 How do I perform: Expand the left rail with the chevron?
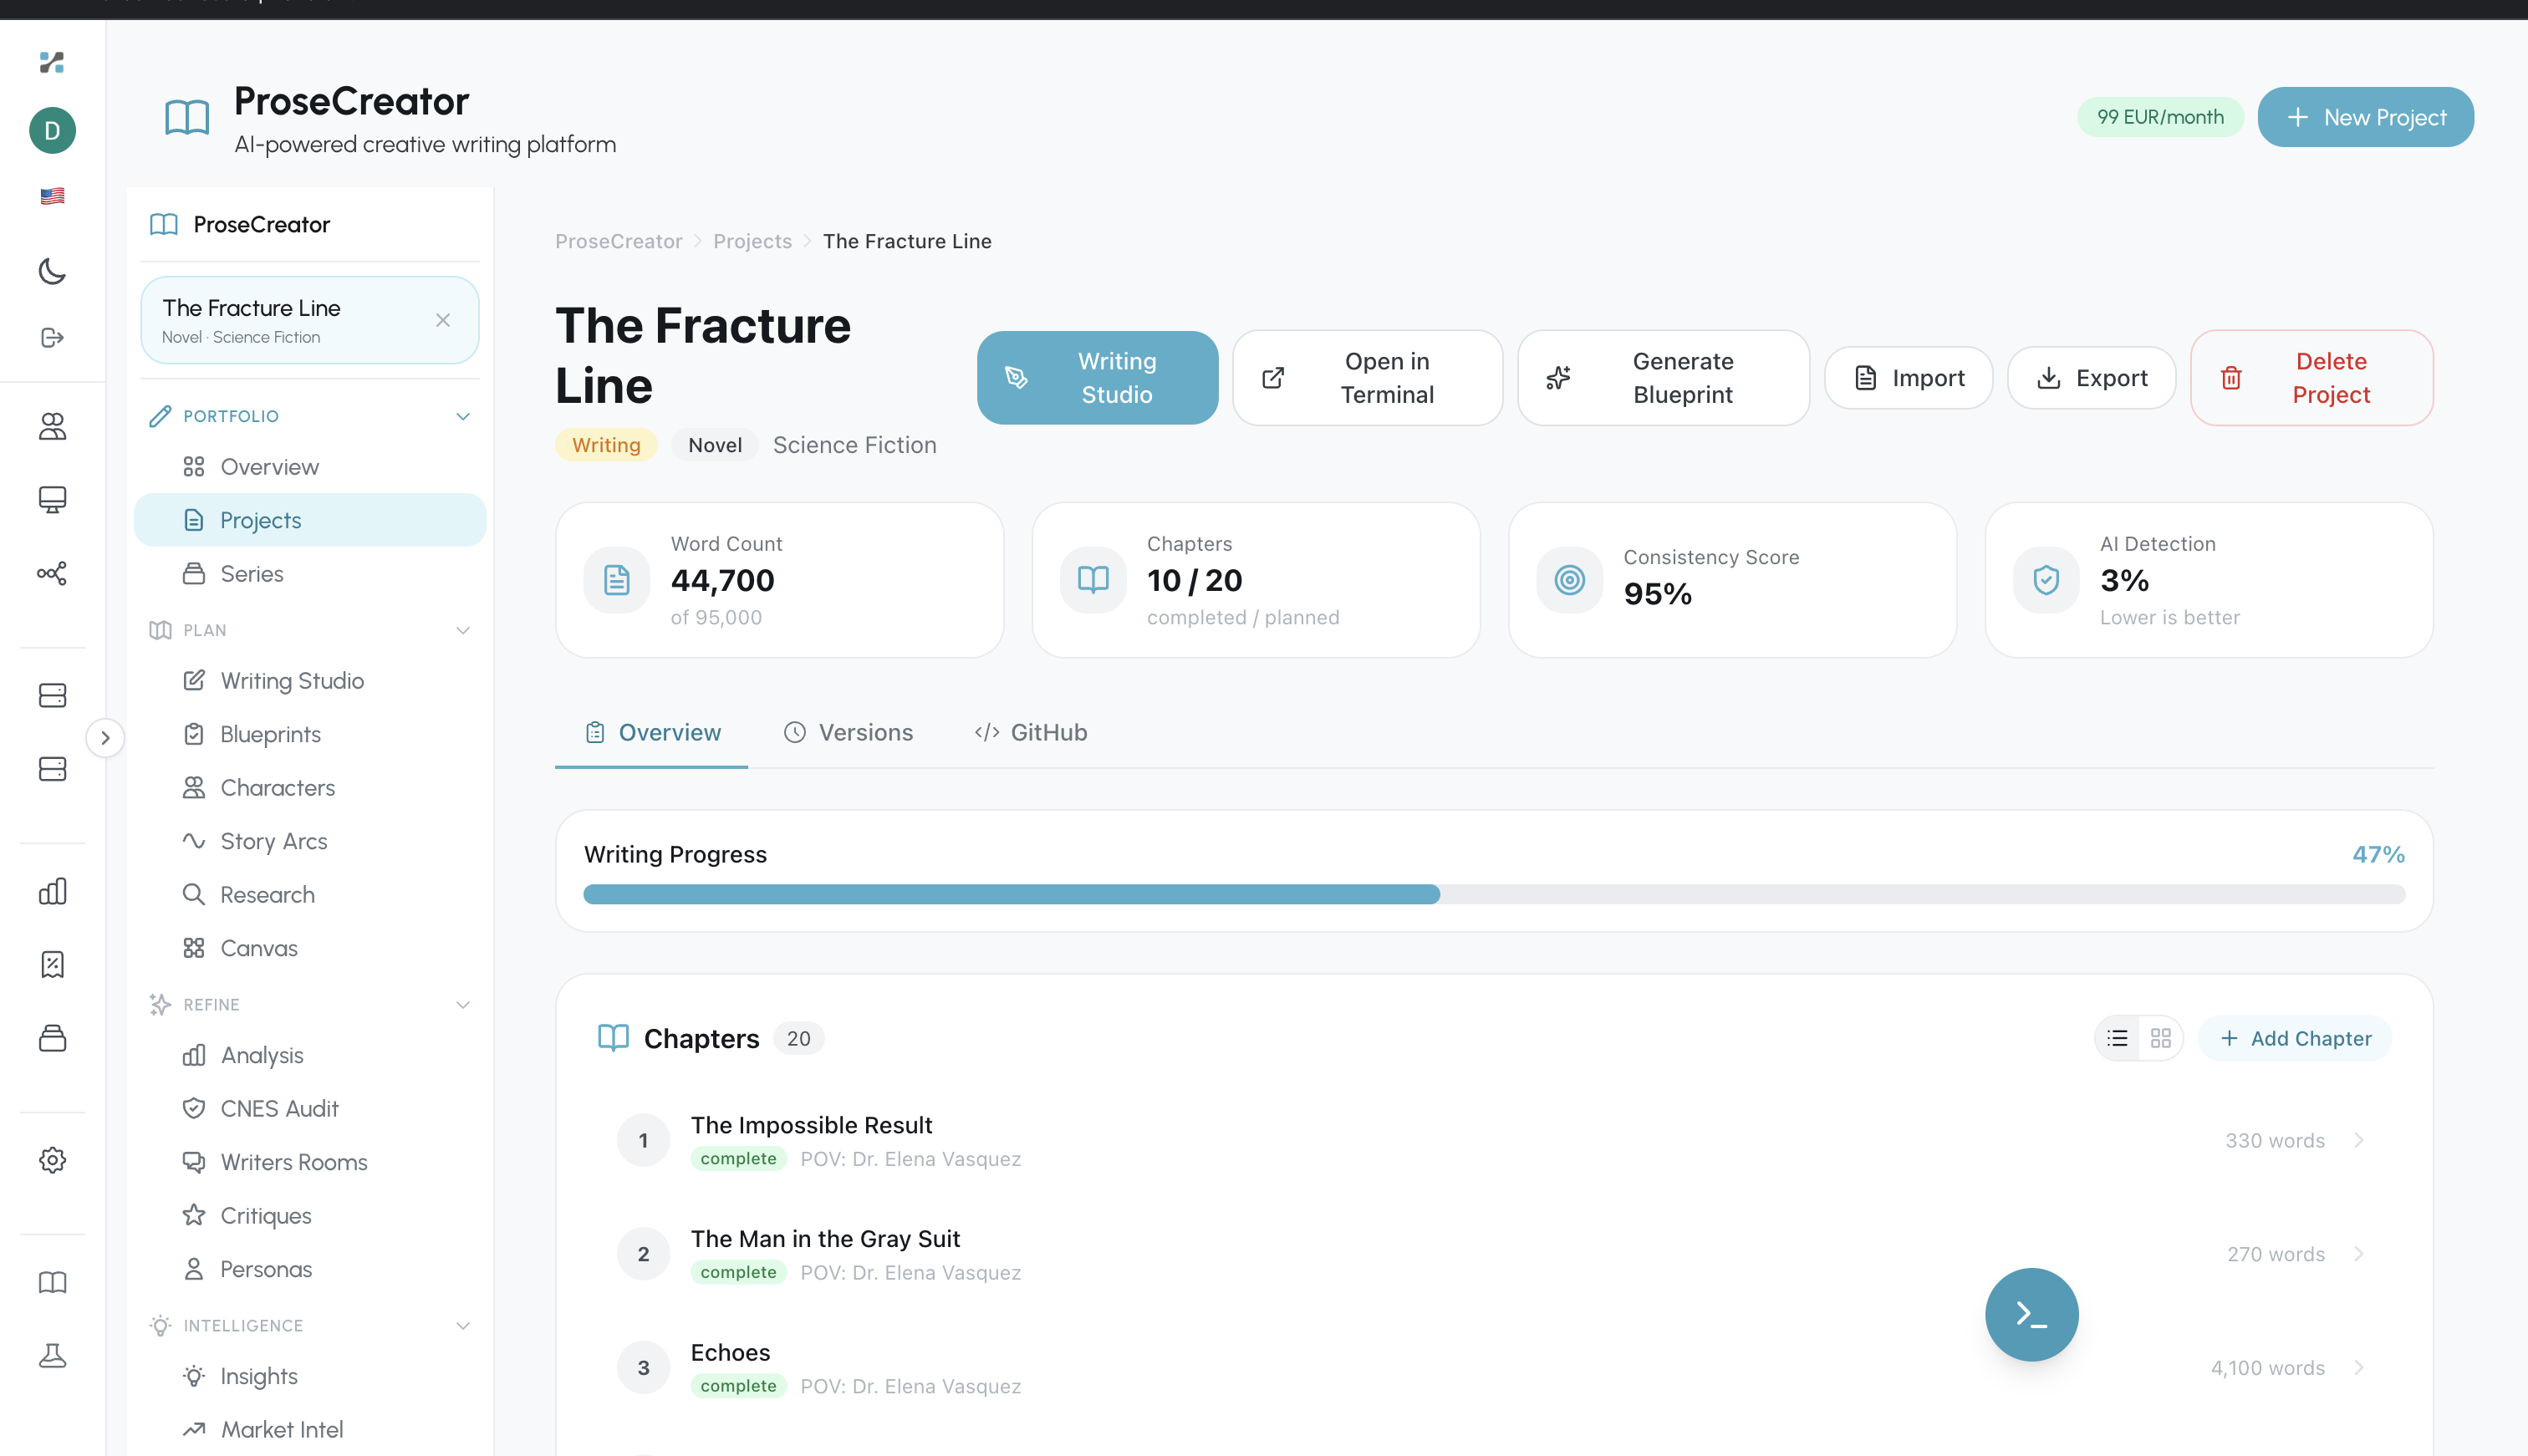tap(106, 738)
